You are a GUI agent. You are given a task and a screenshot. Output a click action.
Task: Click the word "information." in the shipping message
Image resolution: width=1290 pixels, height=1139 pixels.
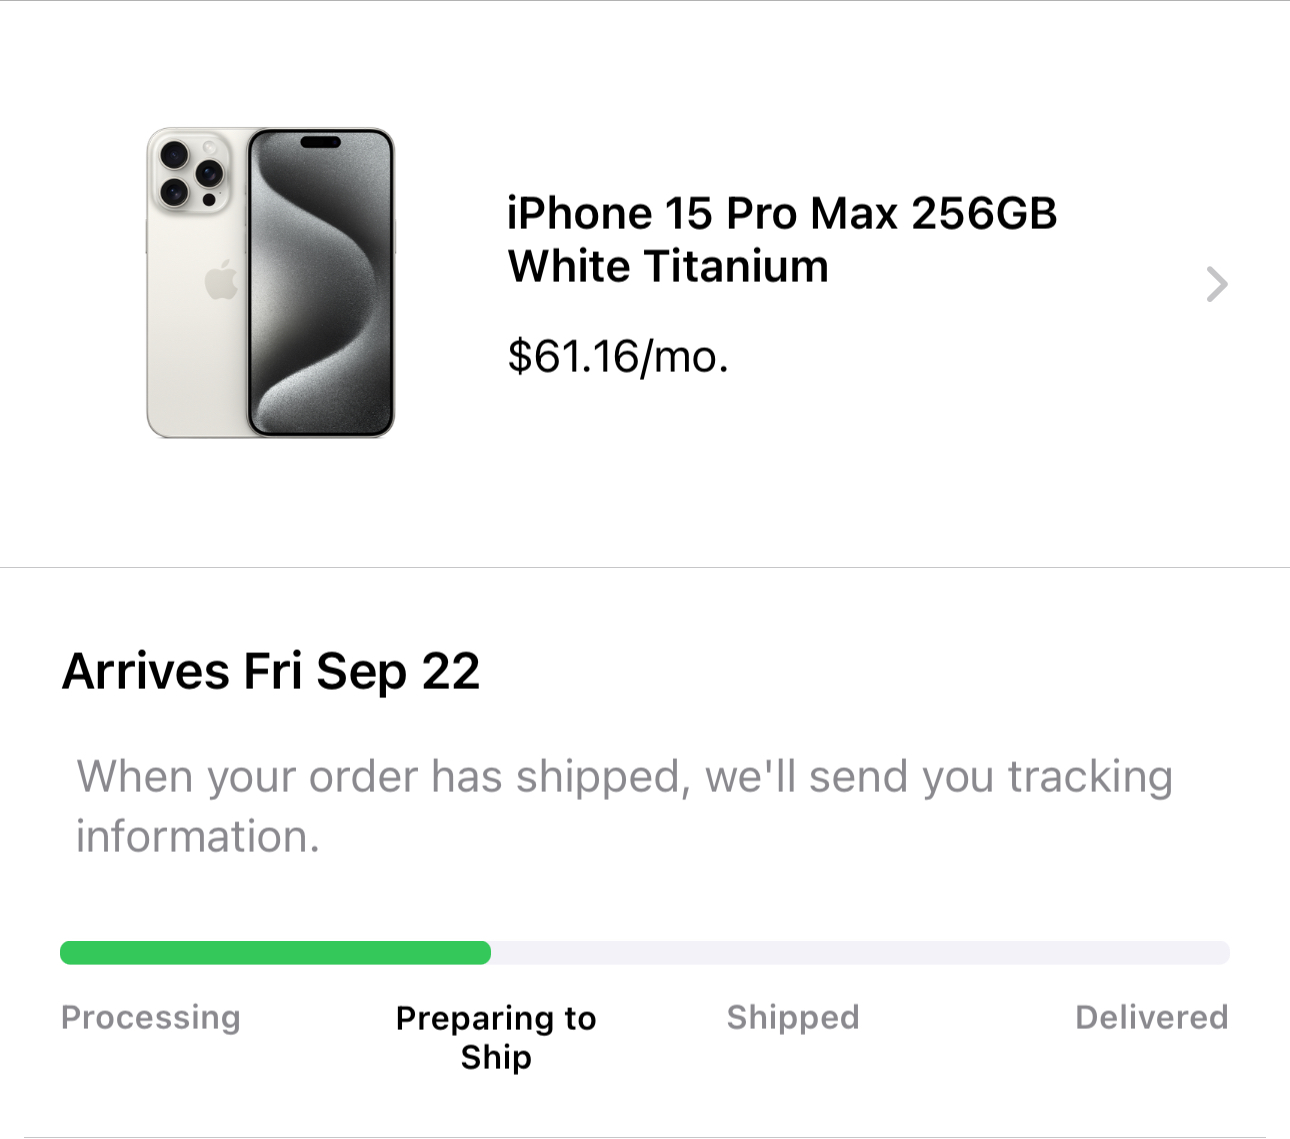coord(198,837)
